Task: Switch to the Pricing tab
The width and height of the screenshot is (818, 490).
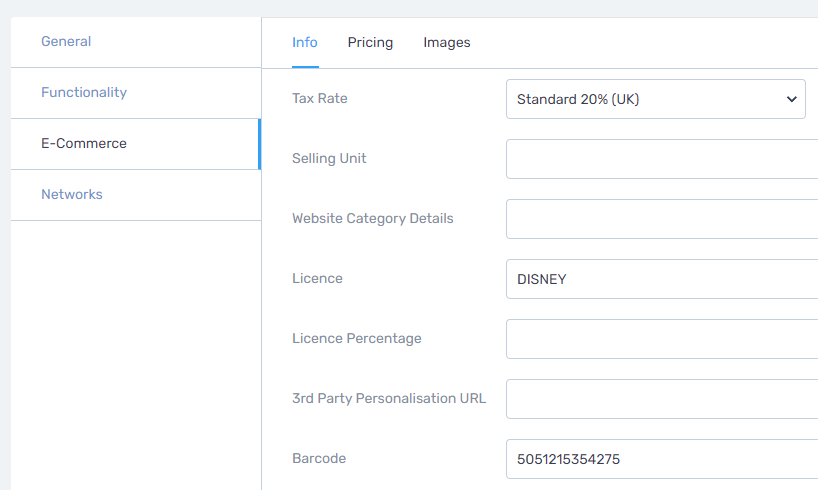Action: [370, 42]
